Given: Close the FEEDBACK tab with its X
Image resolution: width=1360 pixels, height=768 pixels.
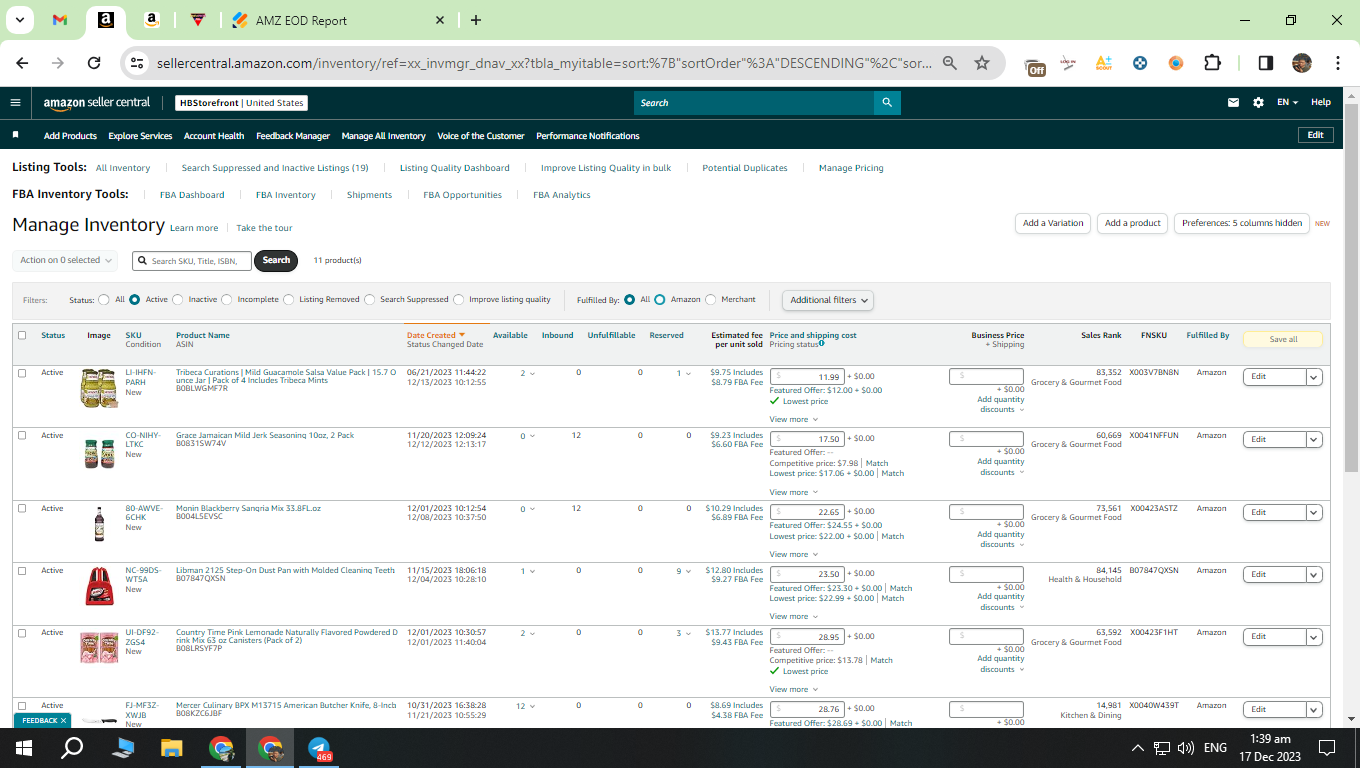Looking at the screenshot, I should coord(63,720).
